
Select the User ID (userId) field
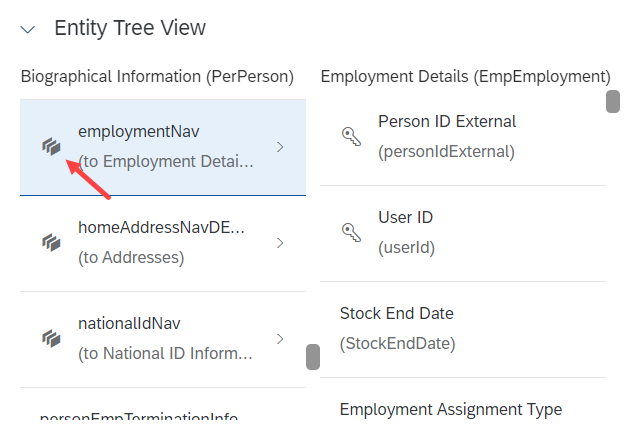pyautogui.click(x=463, y=234)
